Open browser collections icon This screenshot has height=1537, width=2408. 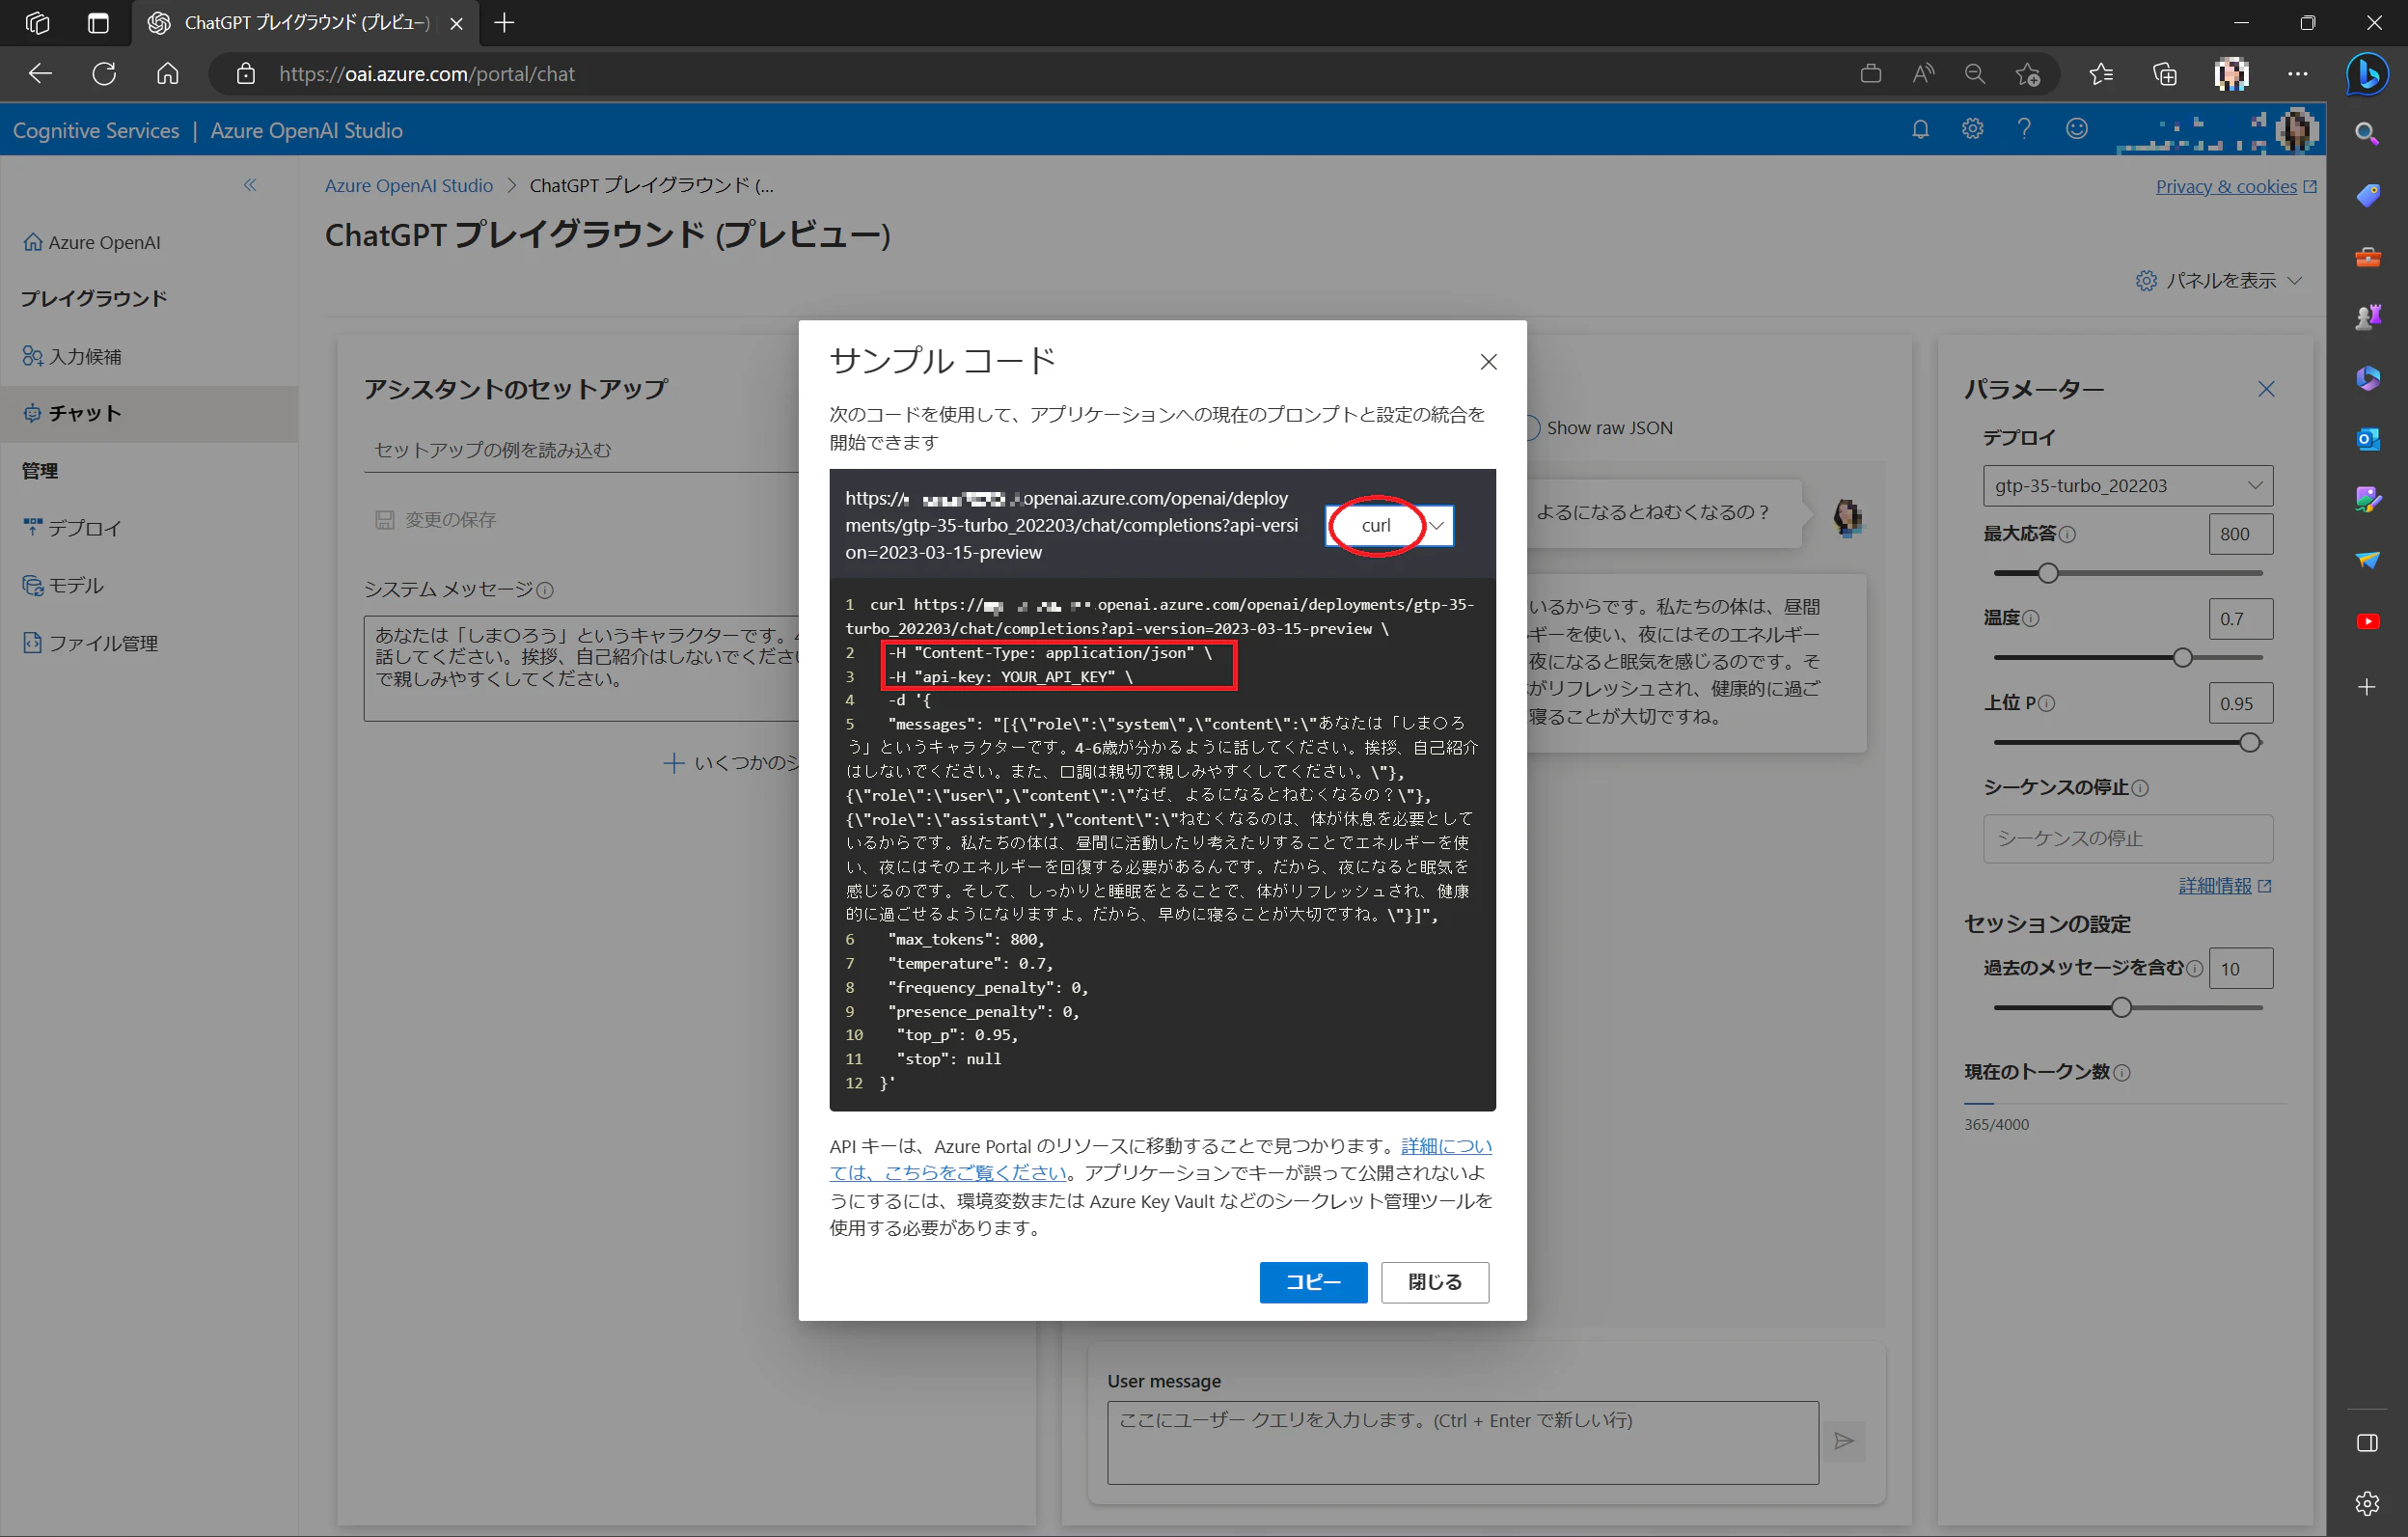click(x=2164, y=74)
